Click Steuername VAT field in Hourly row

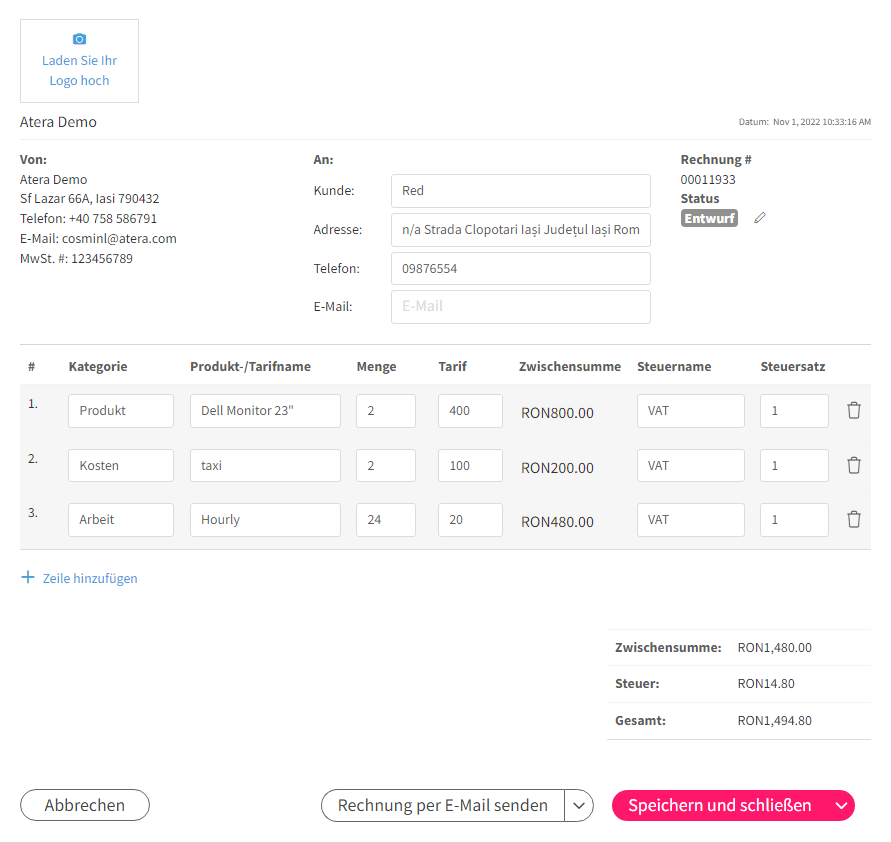pyautogui.click(x=690, y=520)
